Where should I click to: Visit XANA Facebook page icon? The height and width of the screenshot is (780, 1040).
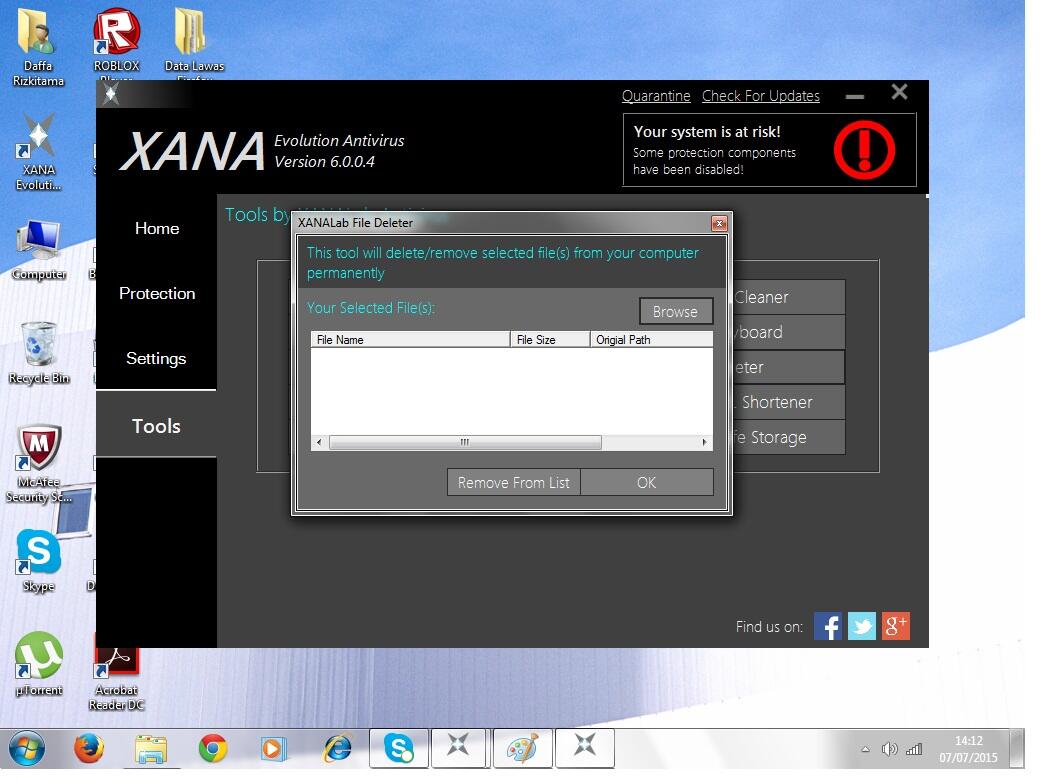[x=827, y=626]
